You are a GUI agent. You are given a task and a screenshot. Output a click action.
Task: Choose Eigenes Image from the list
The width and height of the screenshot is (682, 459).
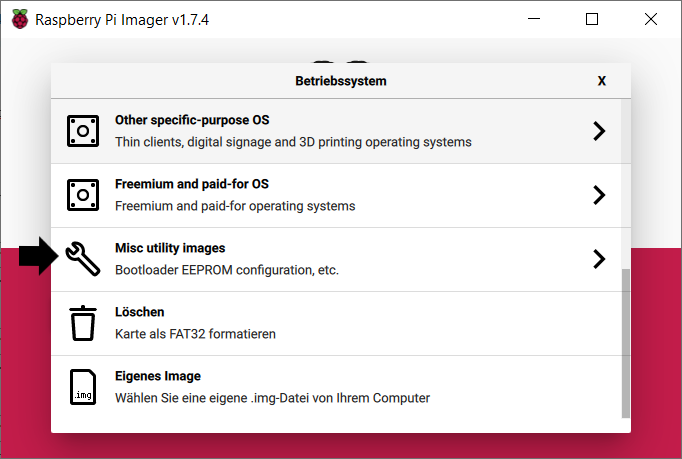point(336,387)
